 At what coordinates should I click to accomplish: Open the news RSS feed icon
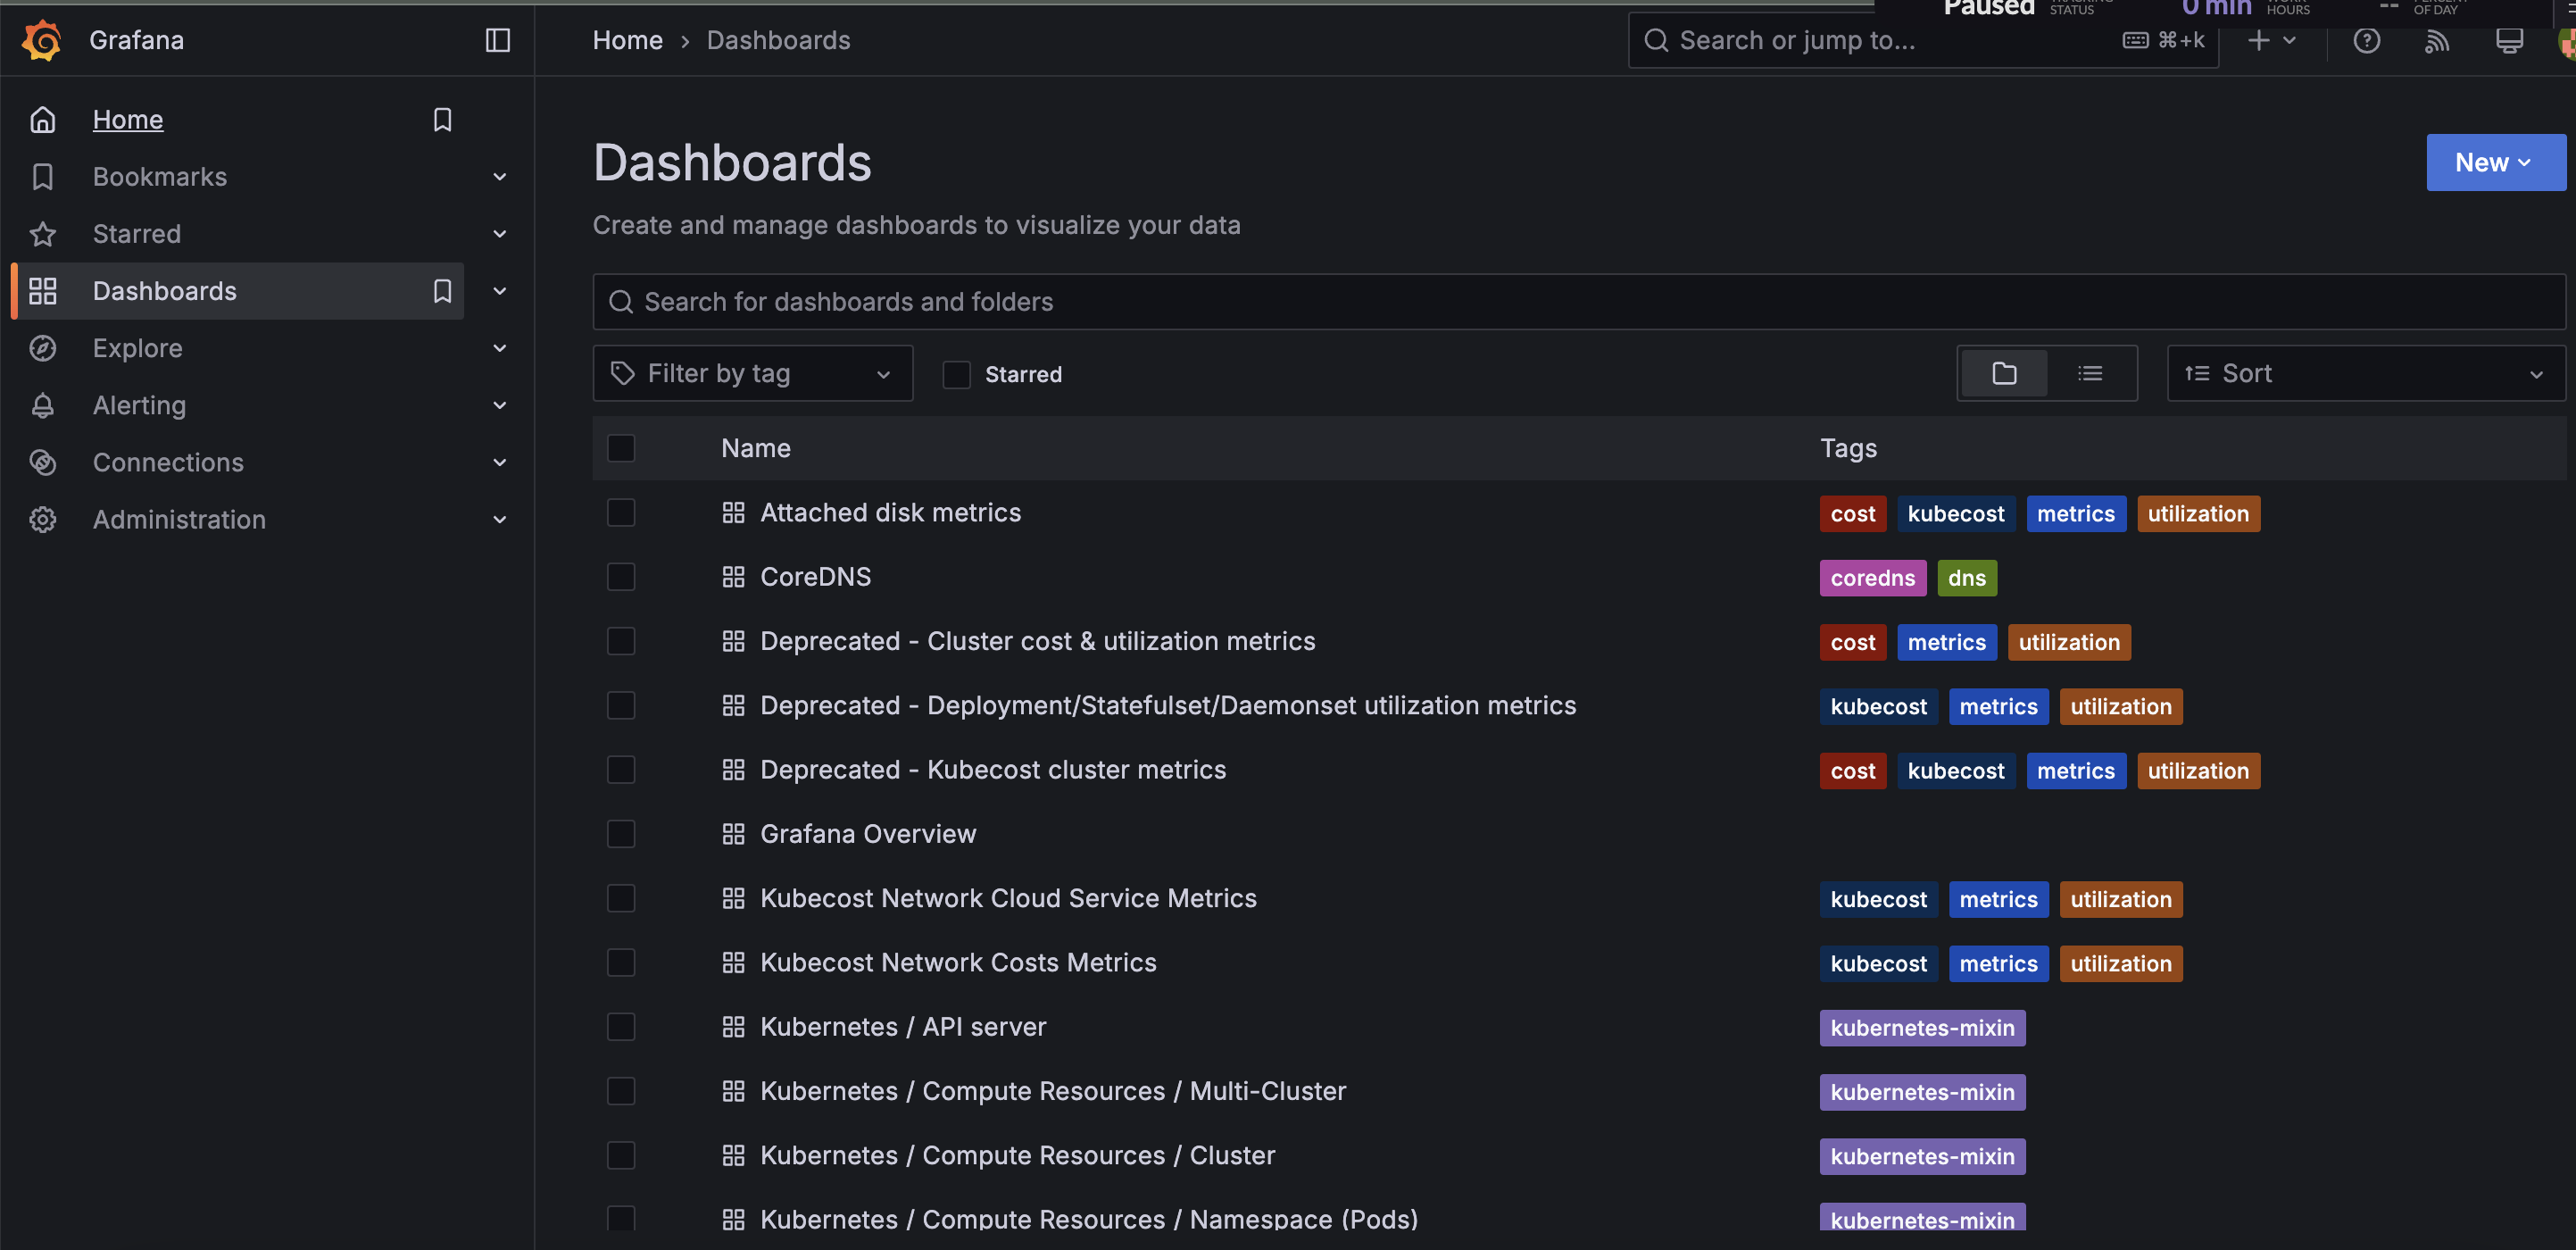click(x=2437, y=40)
